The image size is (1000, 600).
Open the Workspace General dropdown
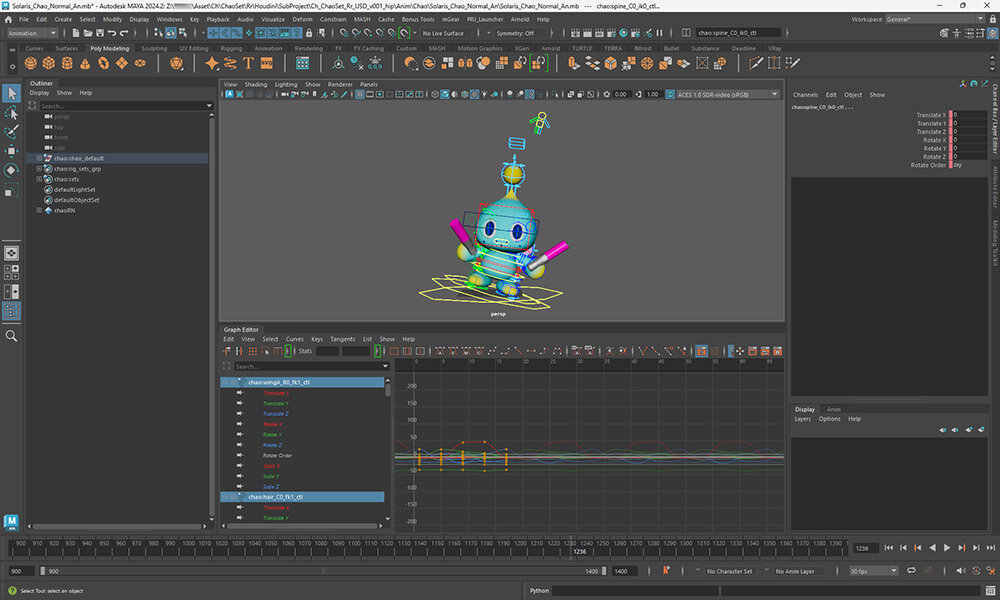934,19
